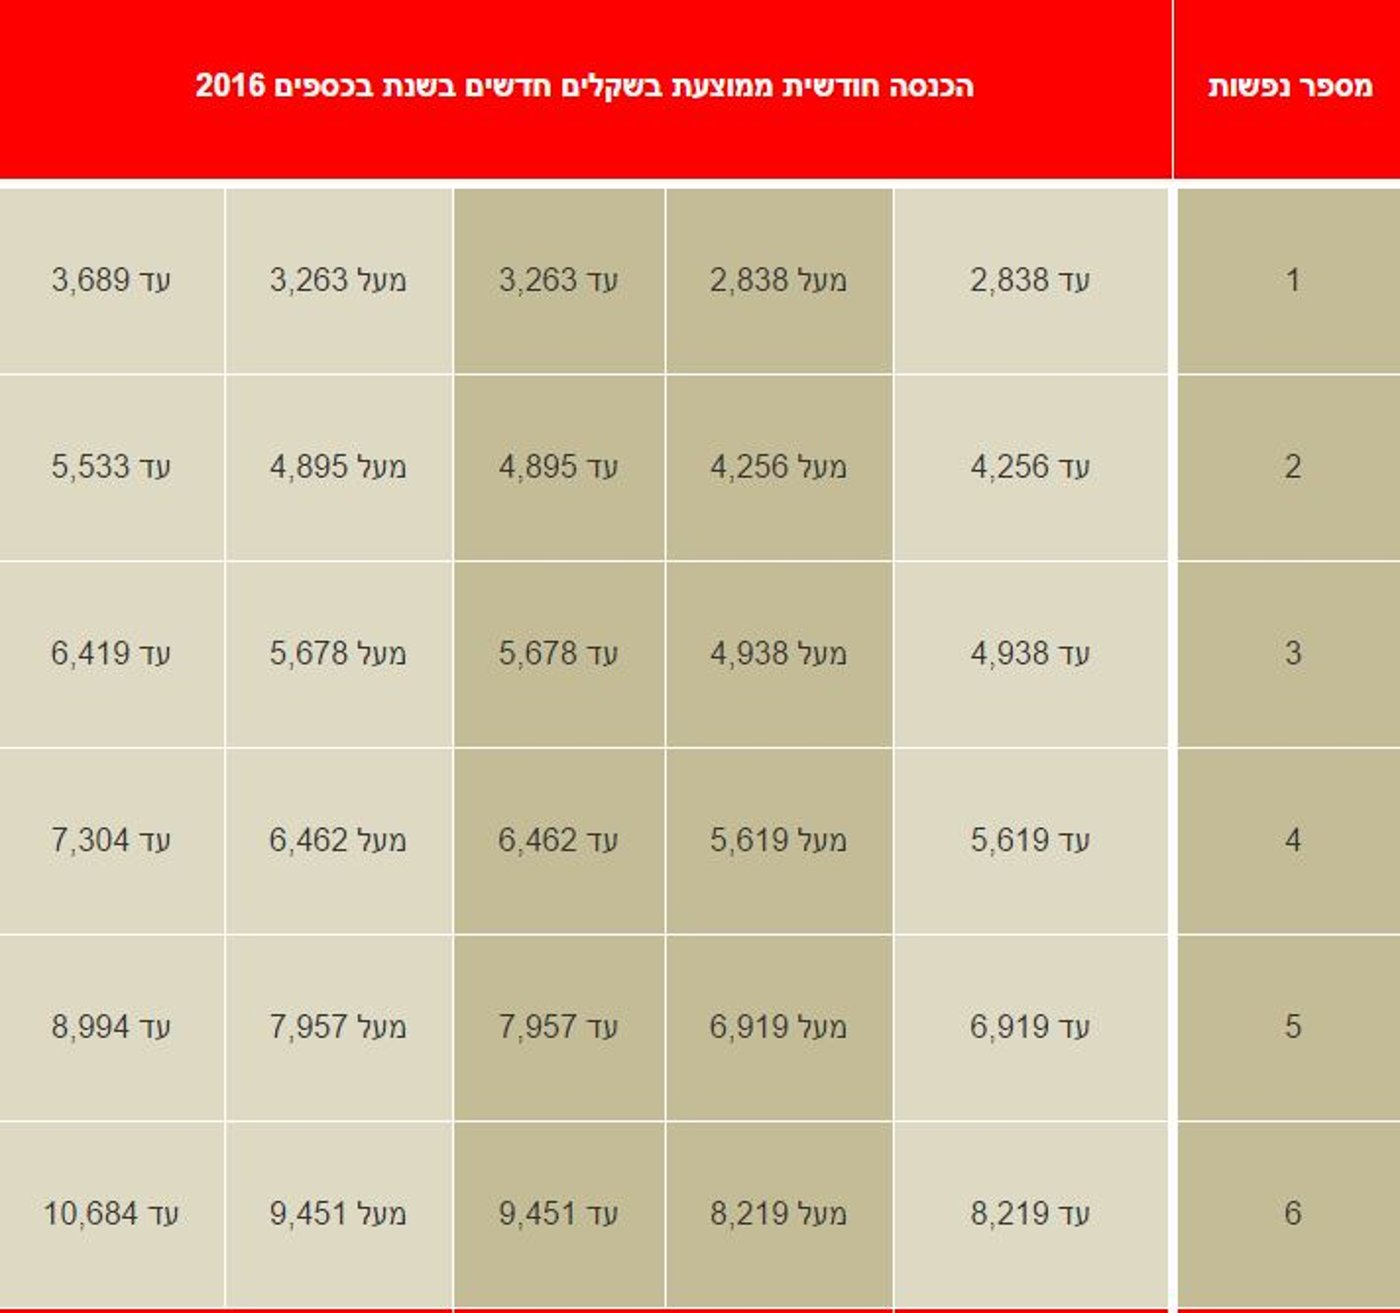Click the cell "עד 10,684"
Viewport: 1400px width, 1313px height.
(x=112, y=1215)
